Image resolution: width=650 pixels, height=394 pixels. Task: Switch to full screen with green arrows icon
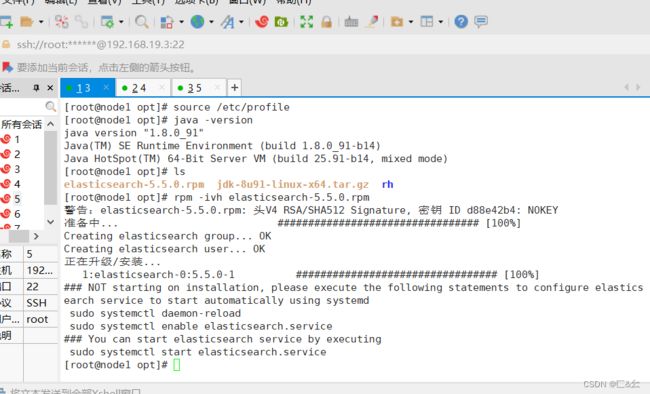pyautogui.click(x=306, y=22)
